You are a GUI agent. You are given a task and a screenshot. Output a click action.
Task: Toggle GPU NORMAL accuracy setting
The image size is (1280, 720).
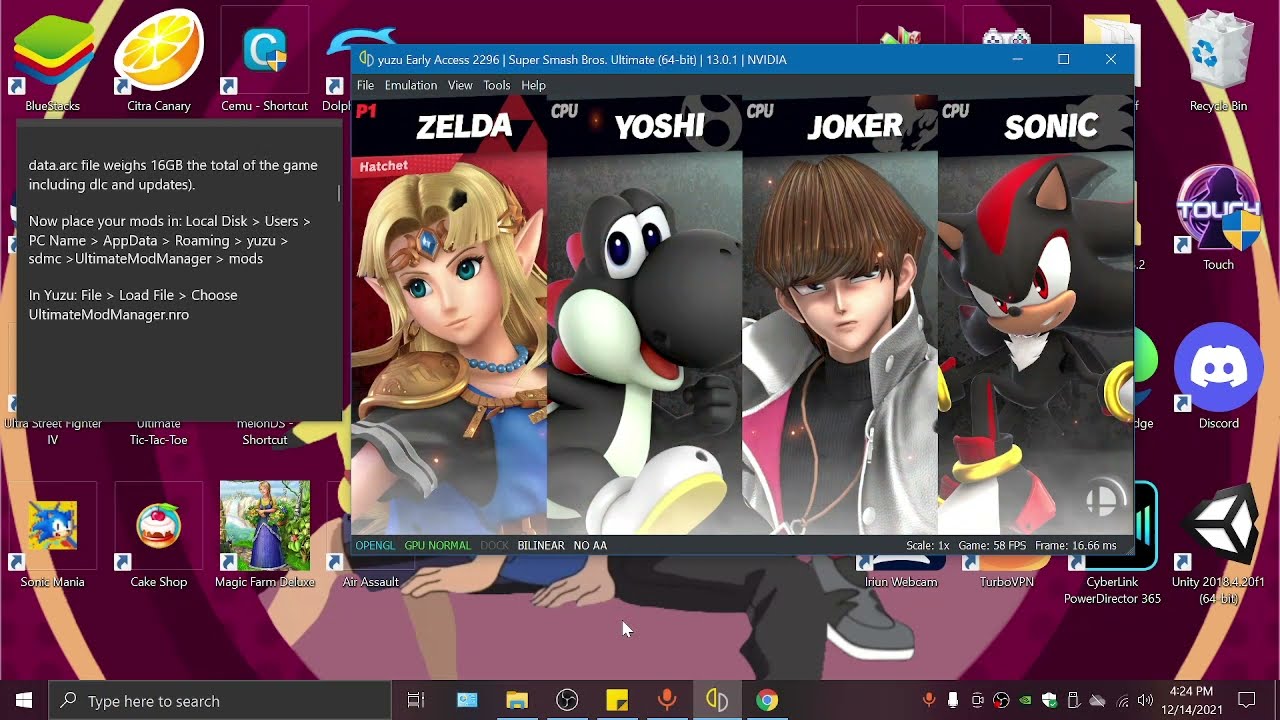click(437, 546)
